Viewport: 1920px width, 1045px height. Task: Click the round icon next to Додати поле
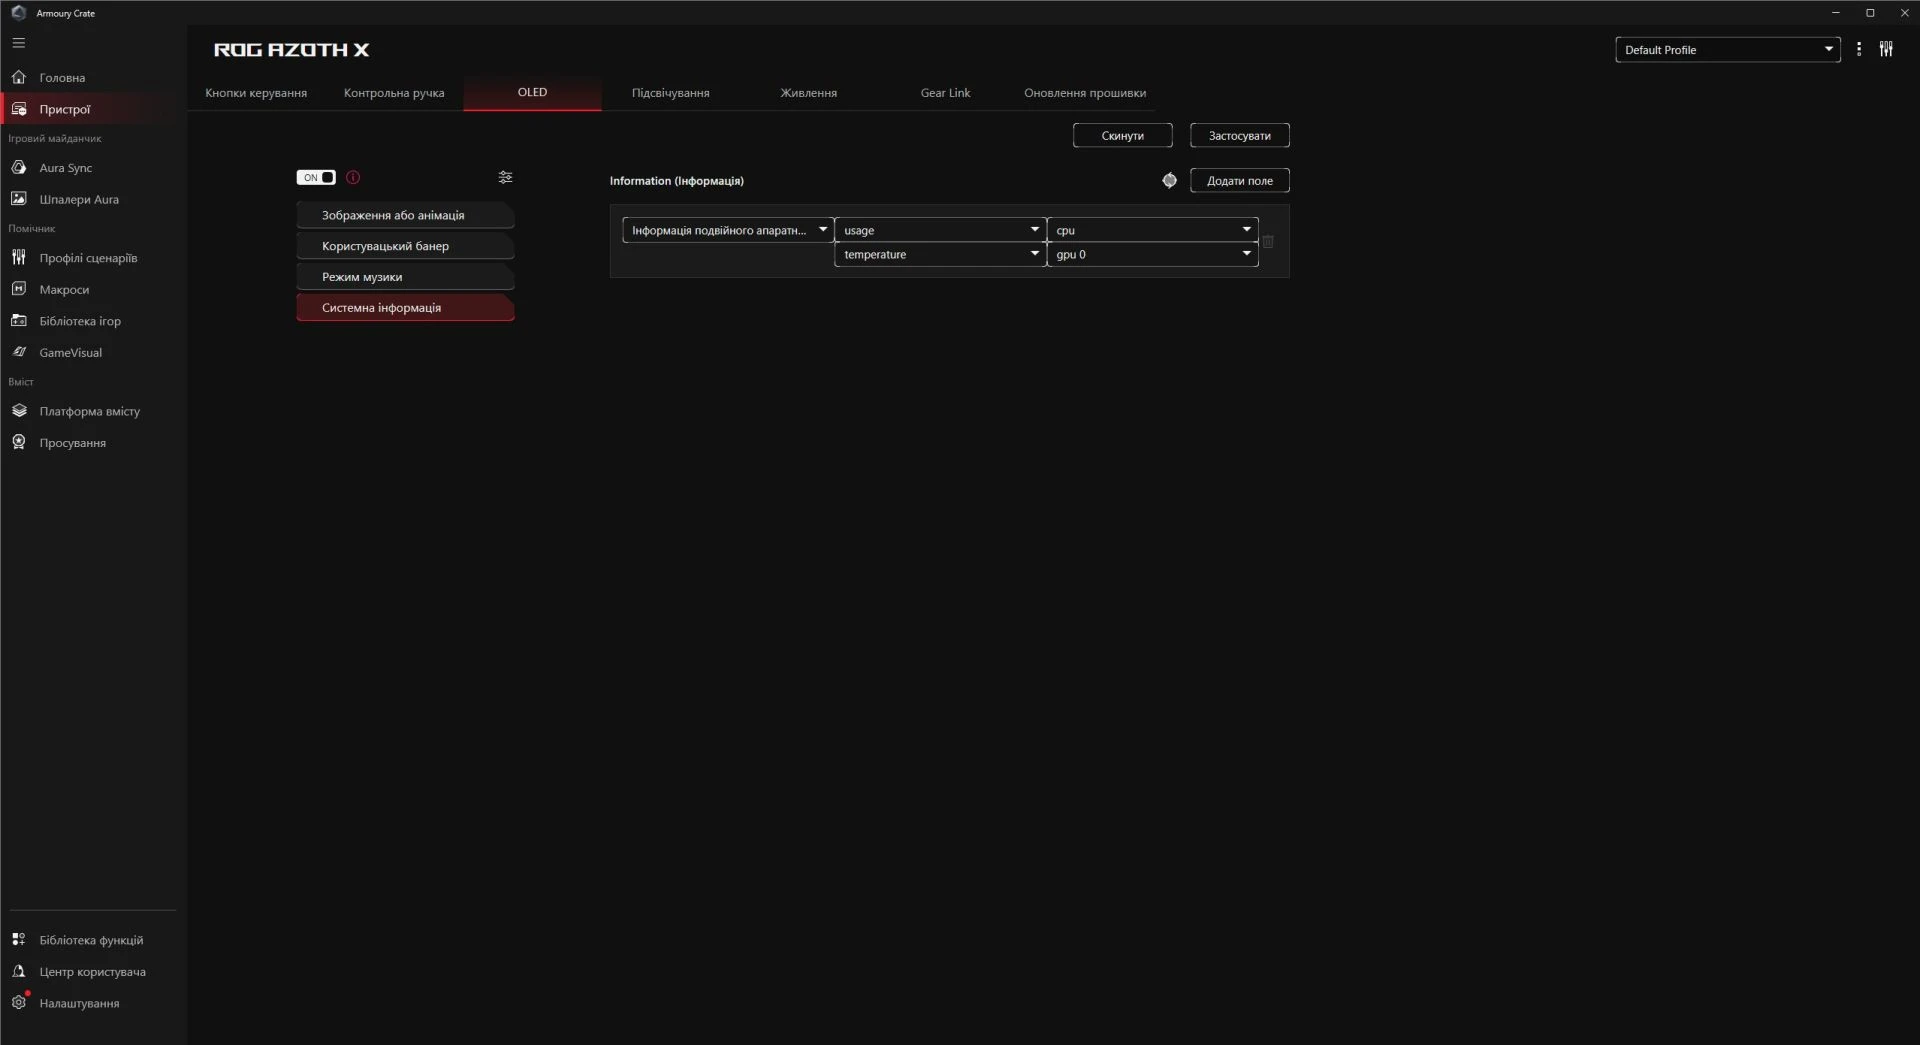pos(1169,180)
